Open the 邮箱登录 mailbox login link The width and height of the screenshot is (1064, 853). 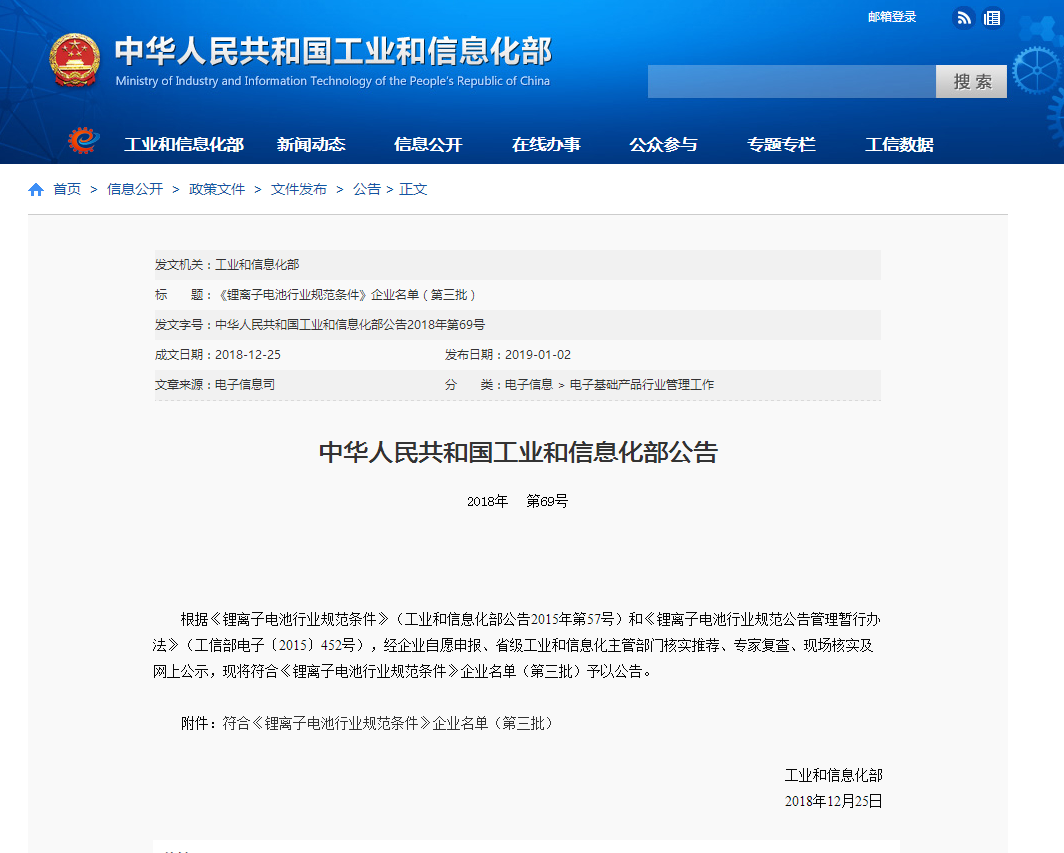(x=892, y=17)
